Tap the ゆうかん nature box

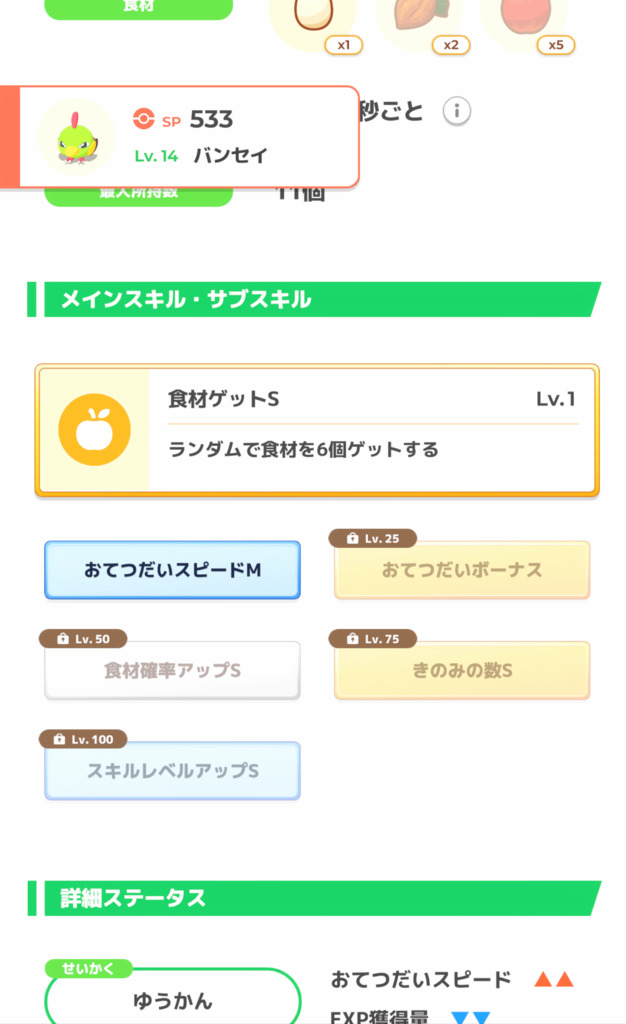(172, 999)
